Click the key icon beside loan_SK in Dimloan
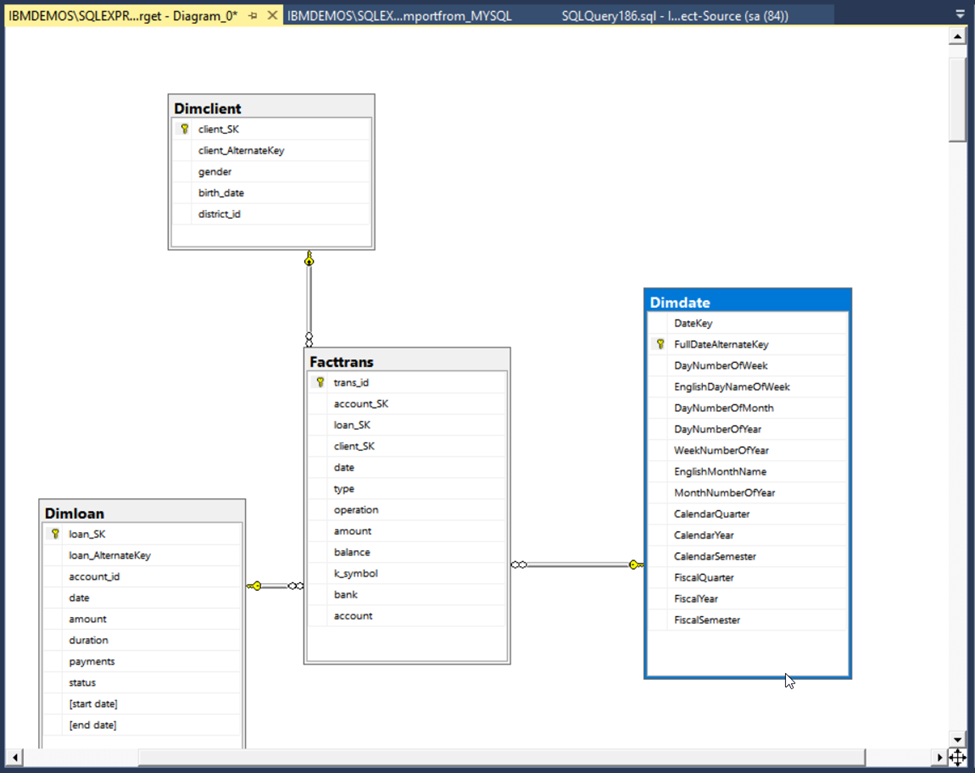975x773 pixels. point(54,533)
